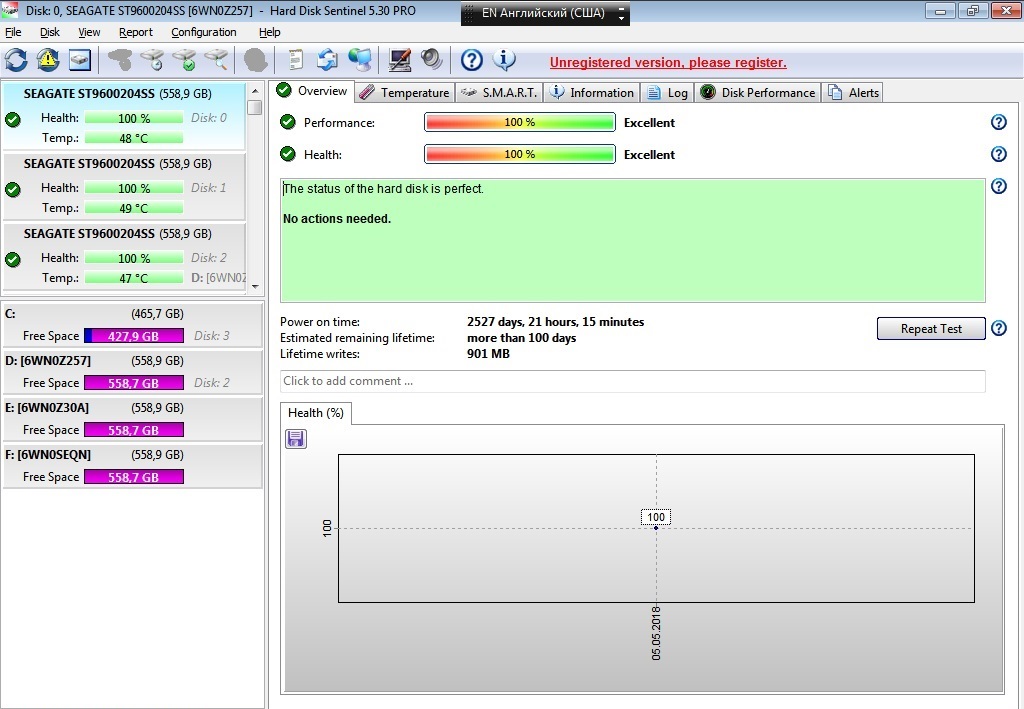
Task: Click the Repeat Test button
Action: (931, 328)
